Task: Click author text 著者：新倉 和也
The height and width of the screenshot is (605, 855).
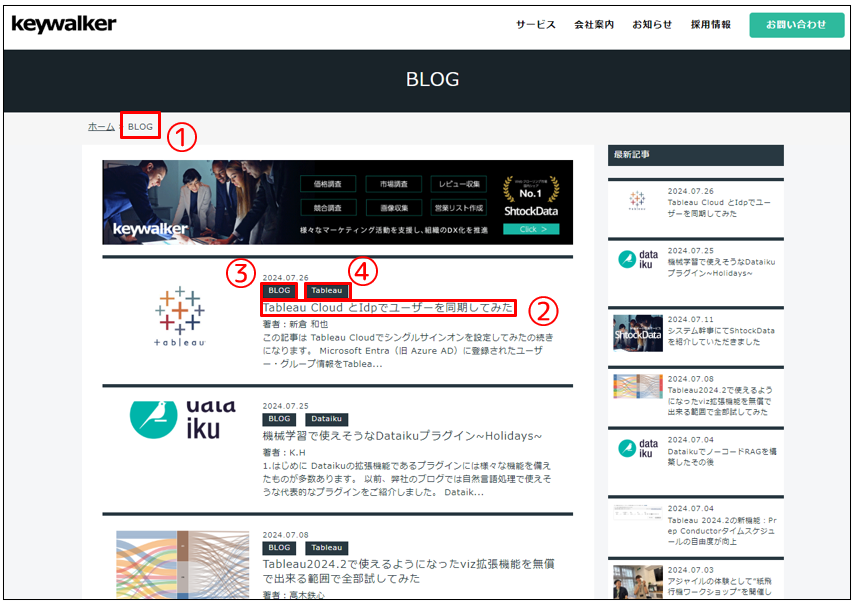Action: pos(296,324)
